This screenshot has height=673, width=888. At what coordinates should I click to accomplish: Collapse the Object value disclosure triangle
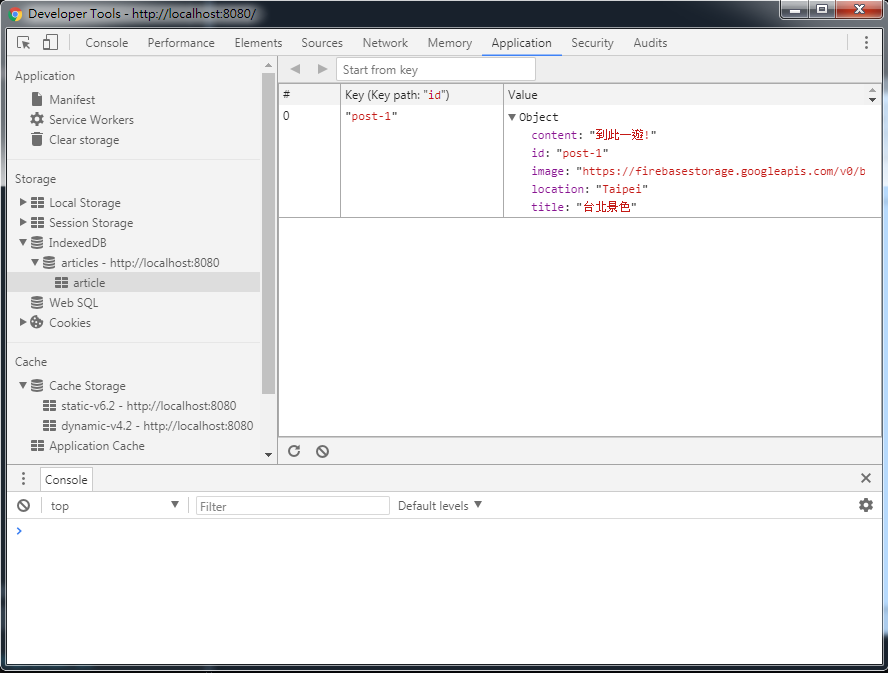coord(512,117)
